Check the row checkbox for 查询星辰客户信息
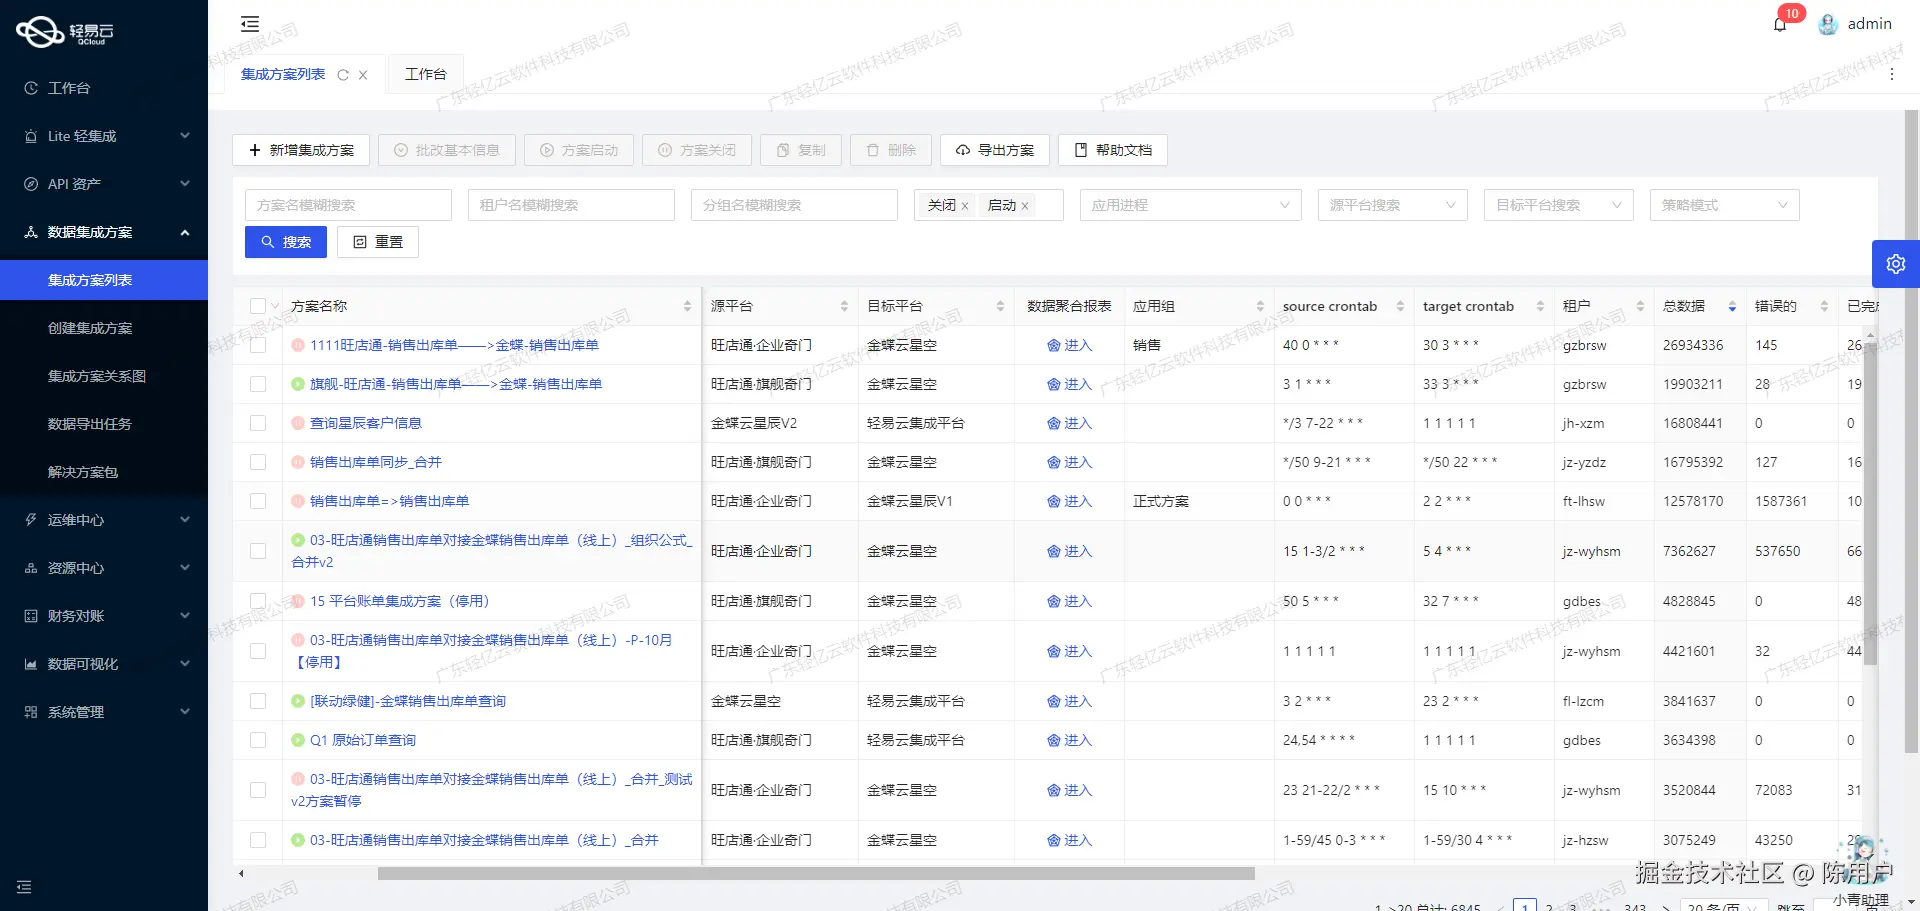The width and height of the screenshot is (1920, 911). (x=258, y=422)
